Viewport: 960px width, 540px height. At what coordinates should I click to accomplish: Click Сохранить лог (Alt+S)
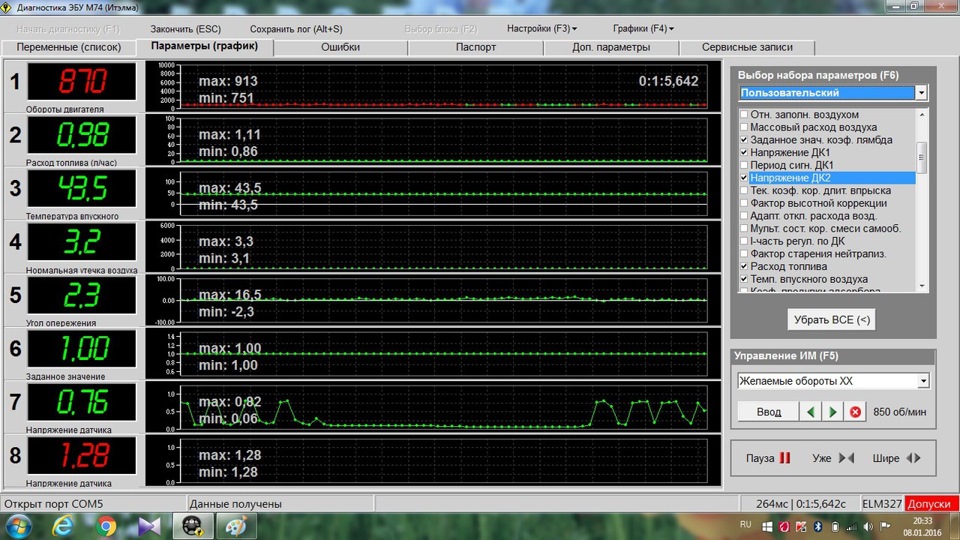[296, 29]
